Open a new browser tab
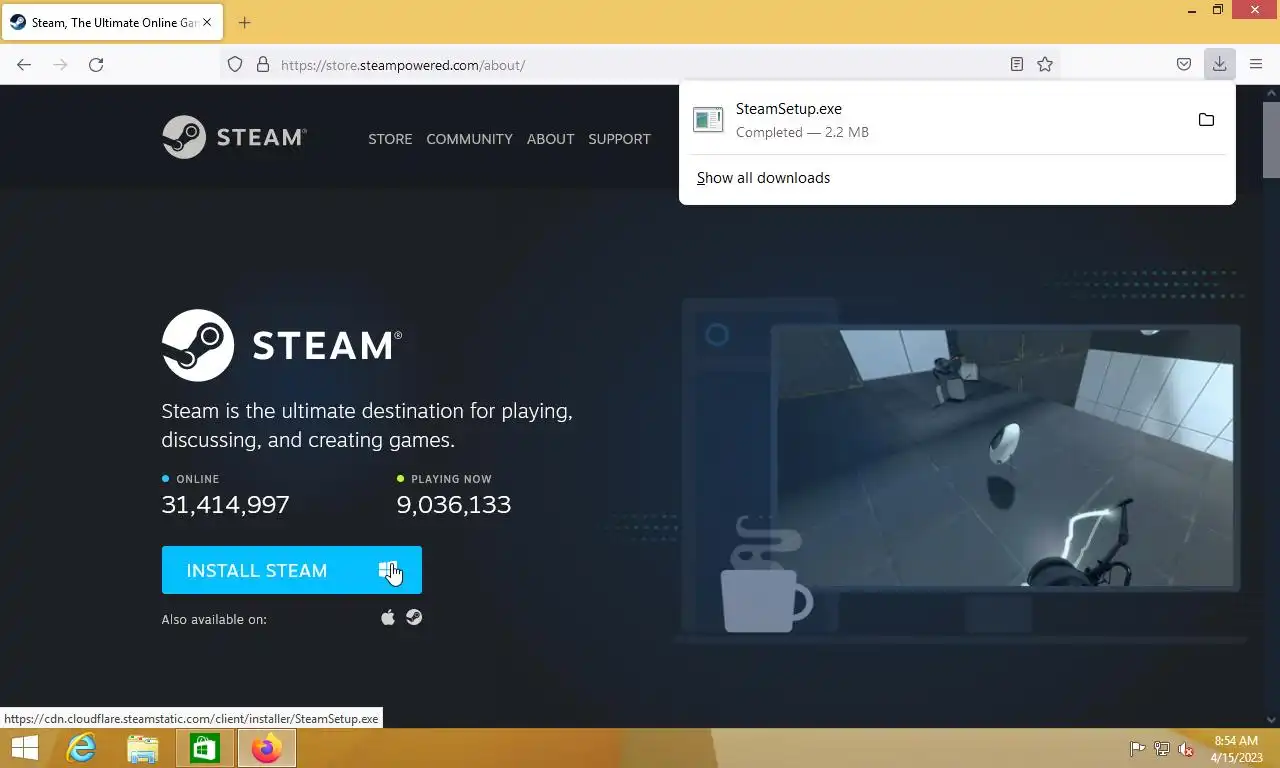Viewport: 1280px width, 768px height. (244, 22)
